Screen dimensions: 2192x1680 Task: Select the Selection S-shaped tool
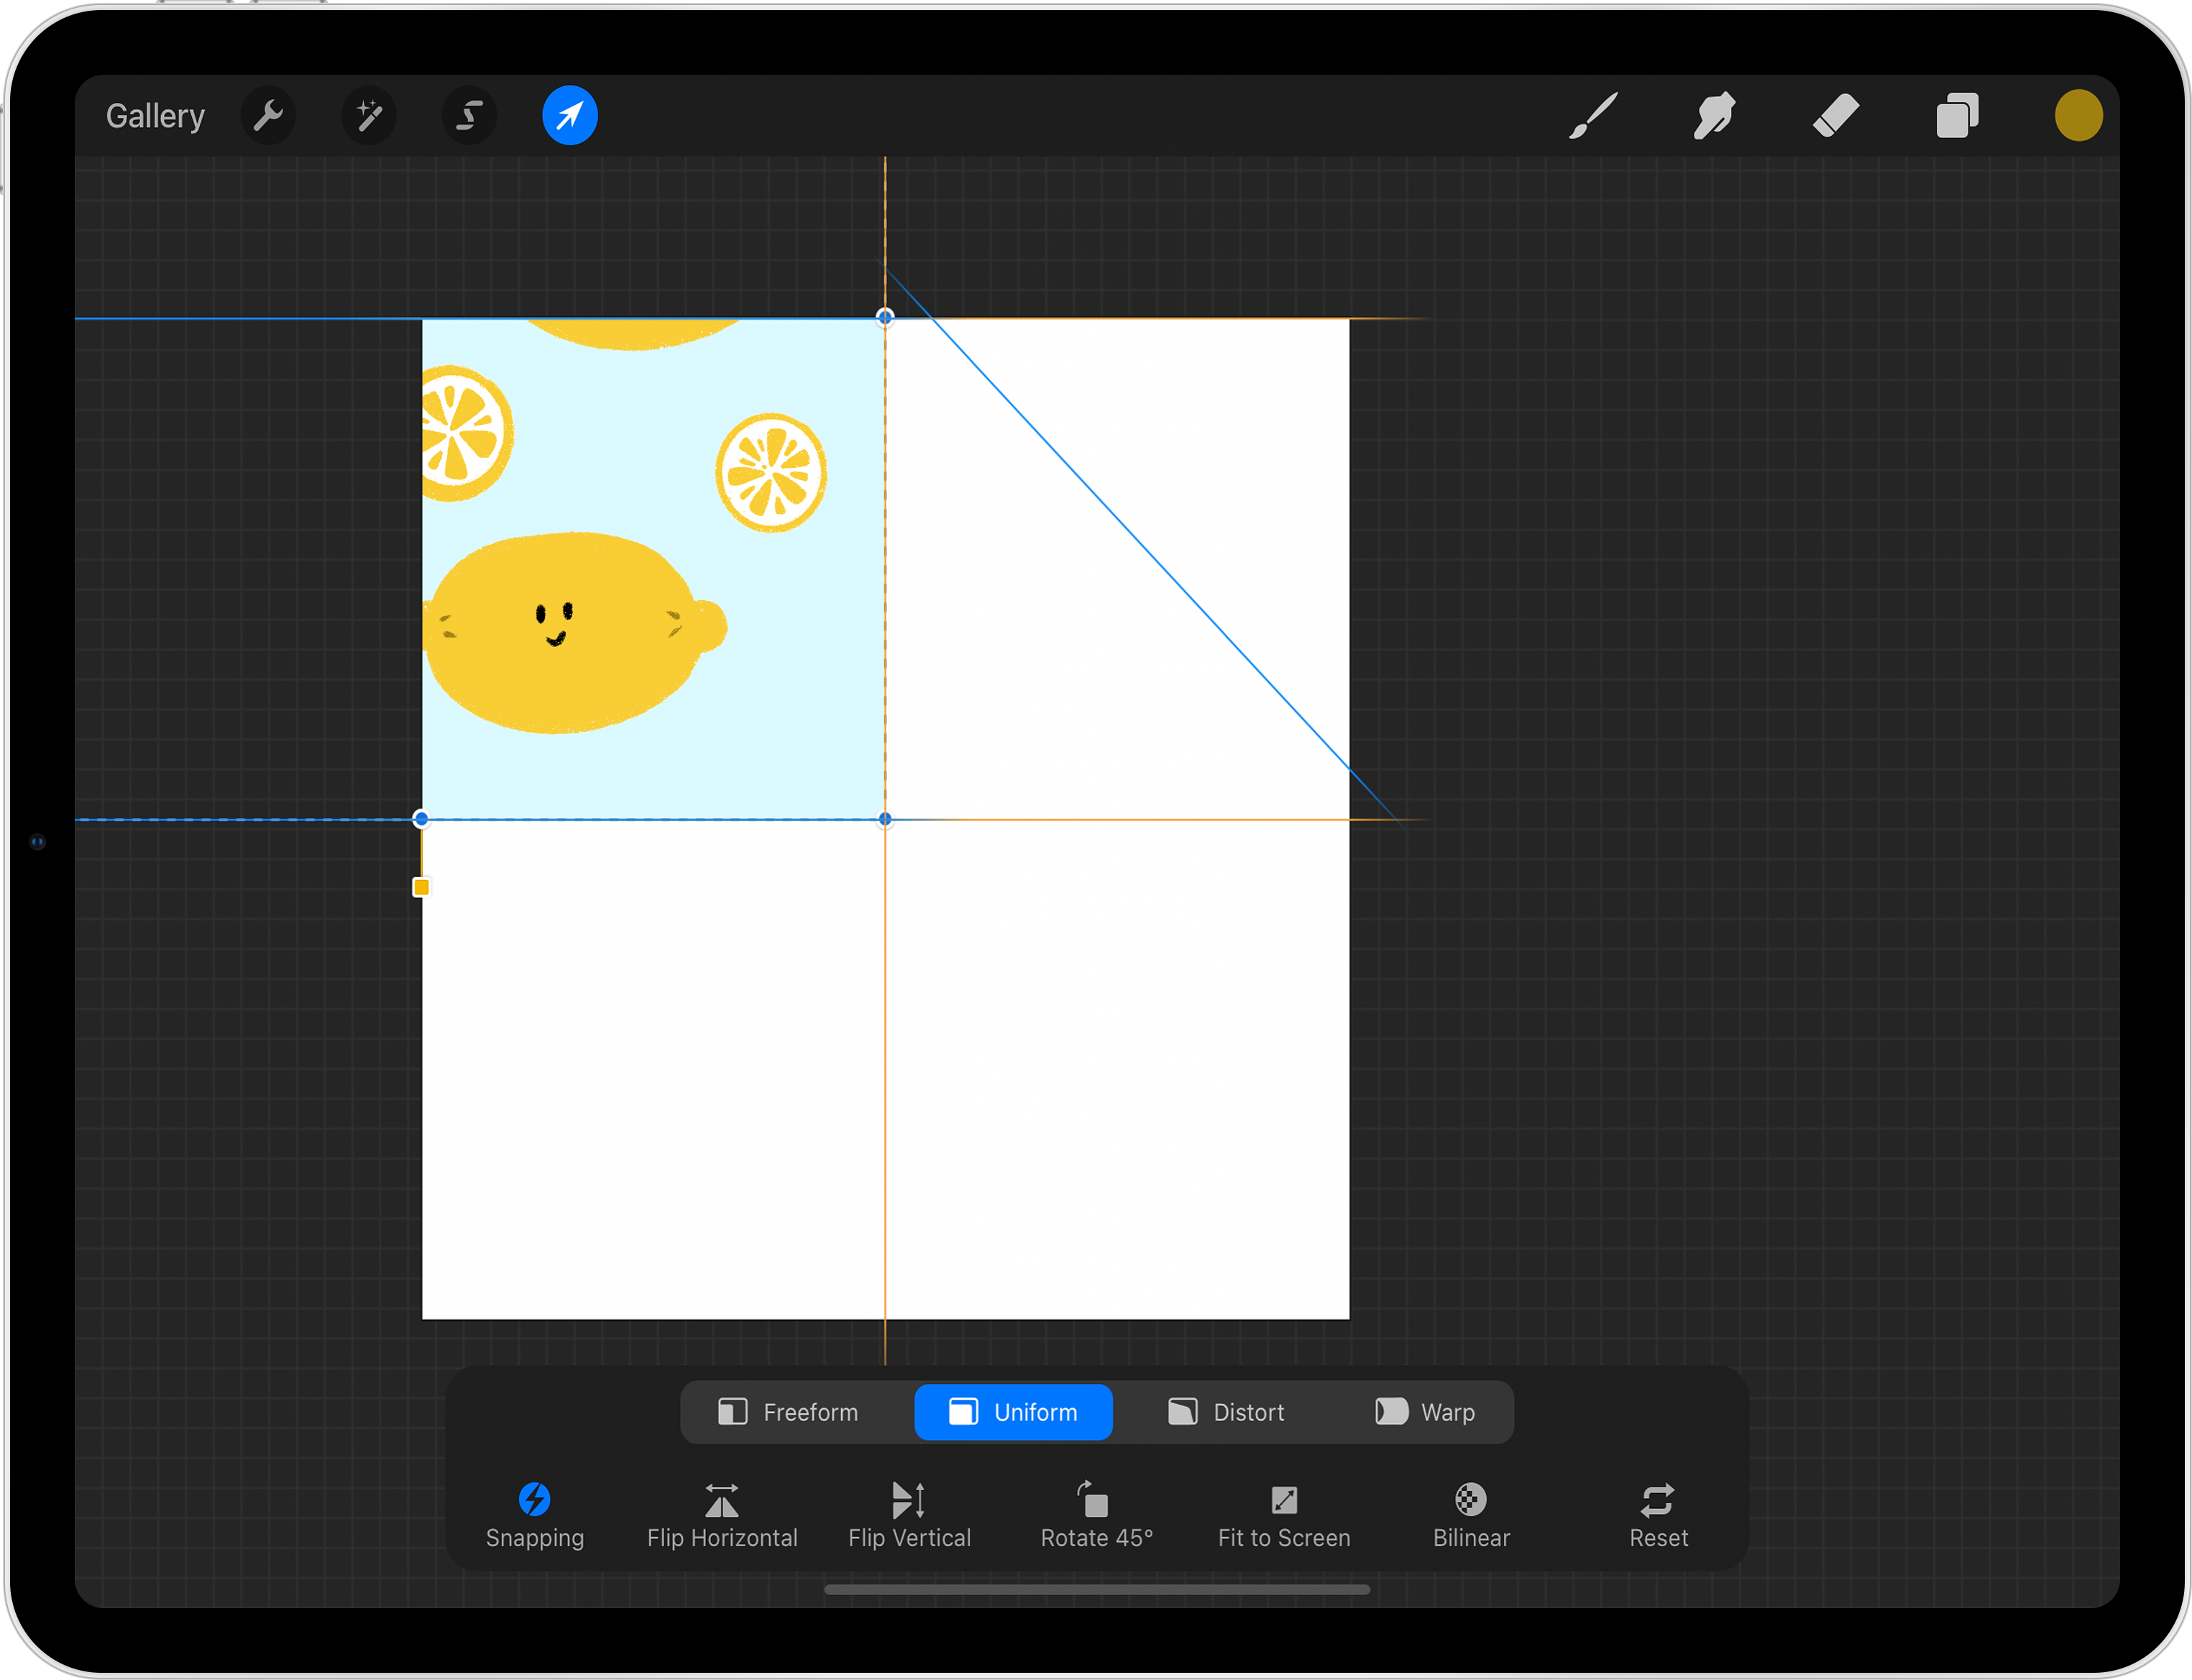(x=469, y=116)
